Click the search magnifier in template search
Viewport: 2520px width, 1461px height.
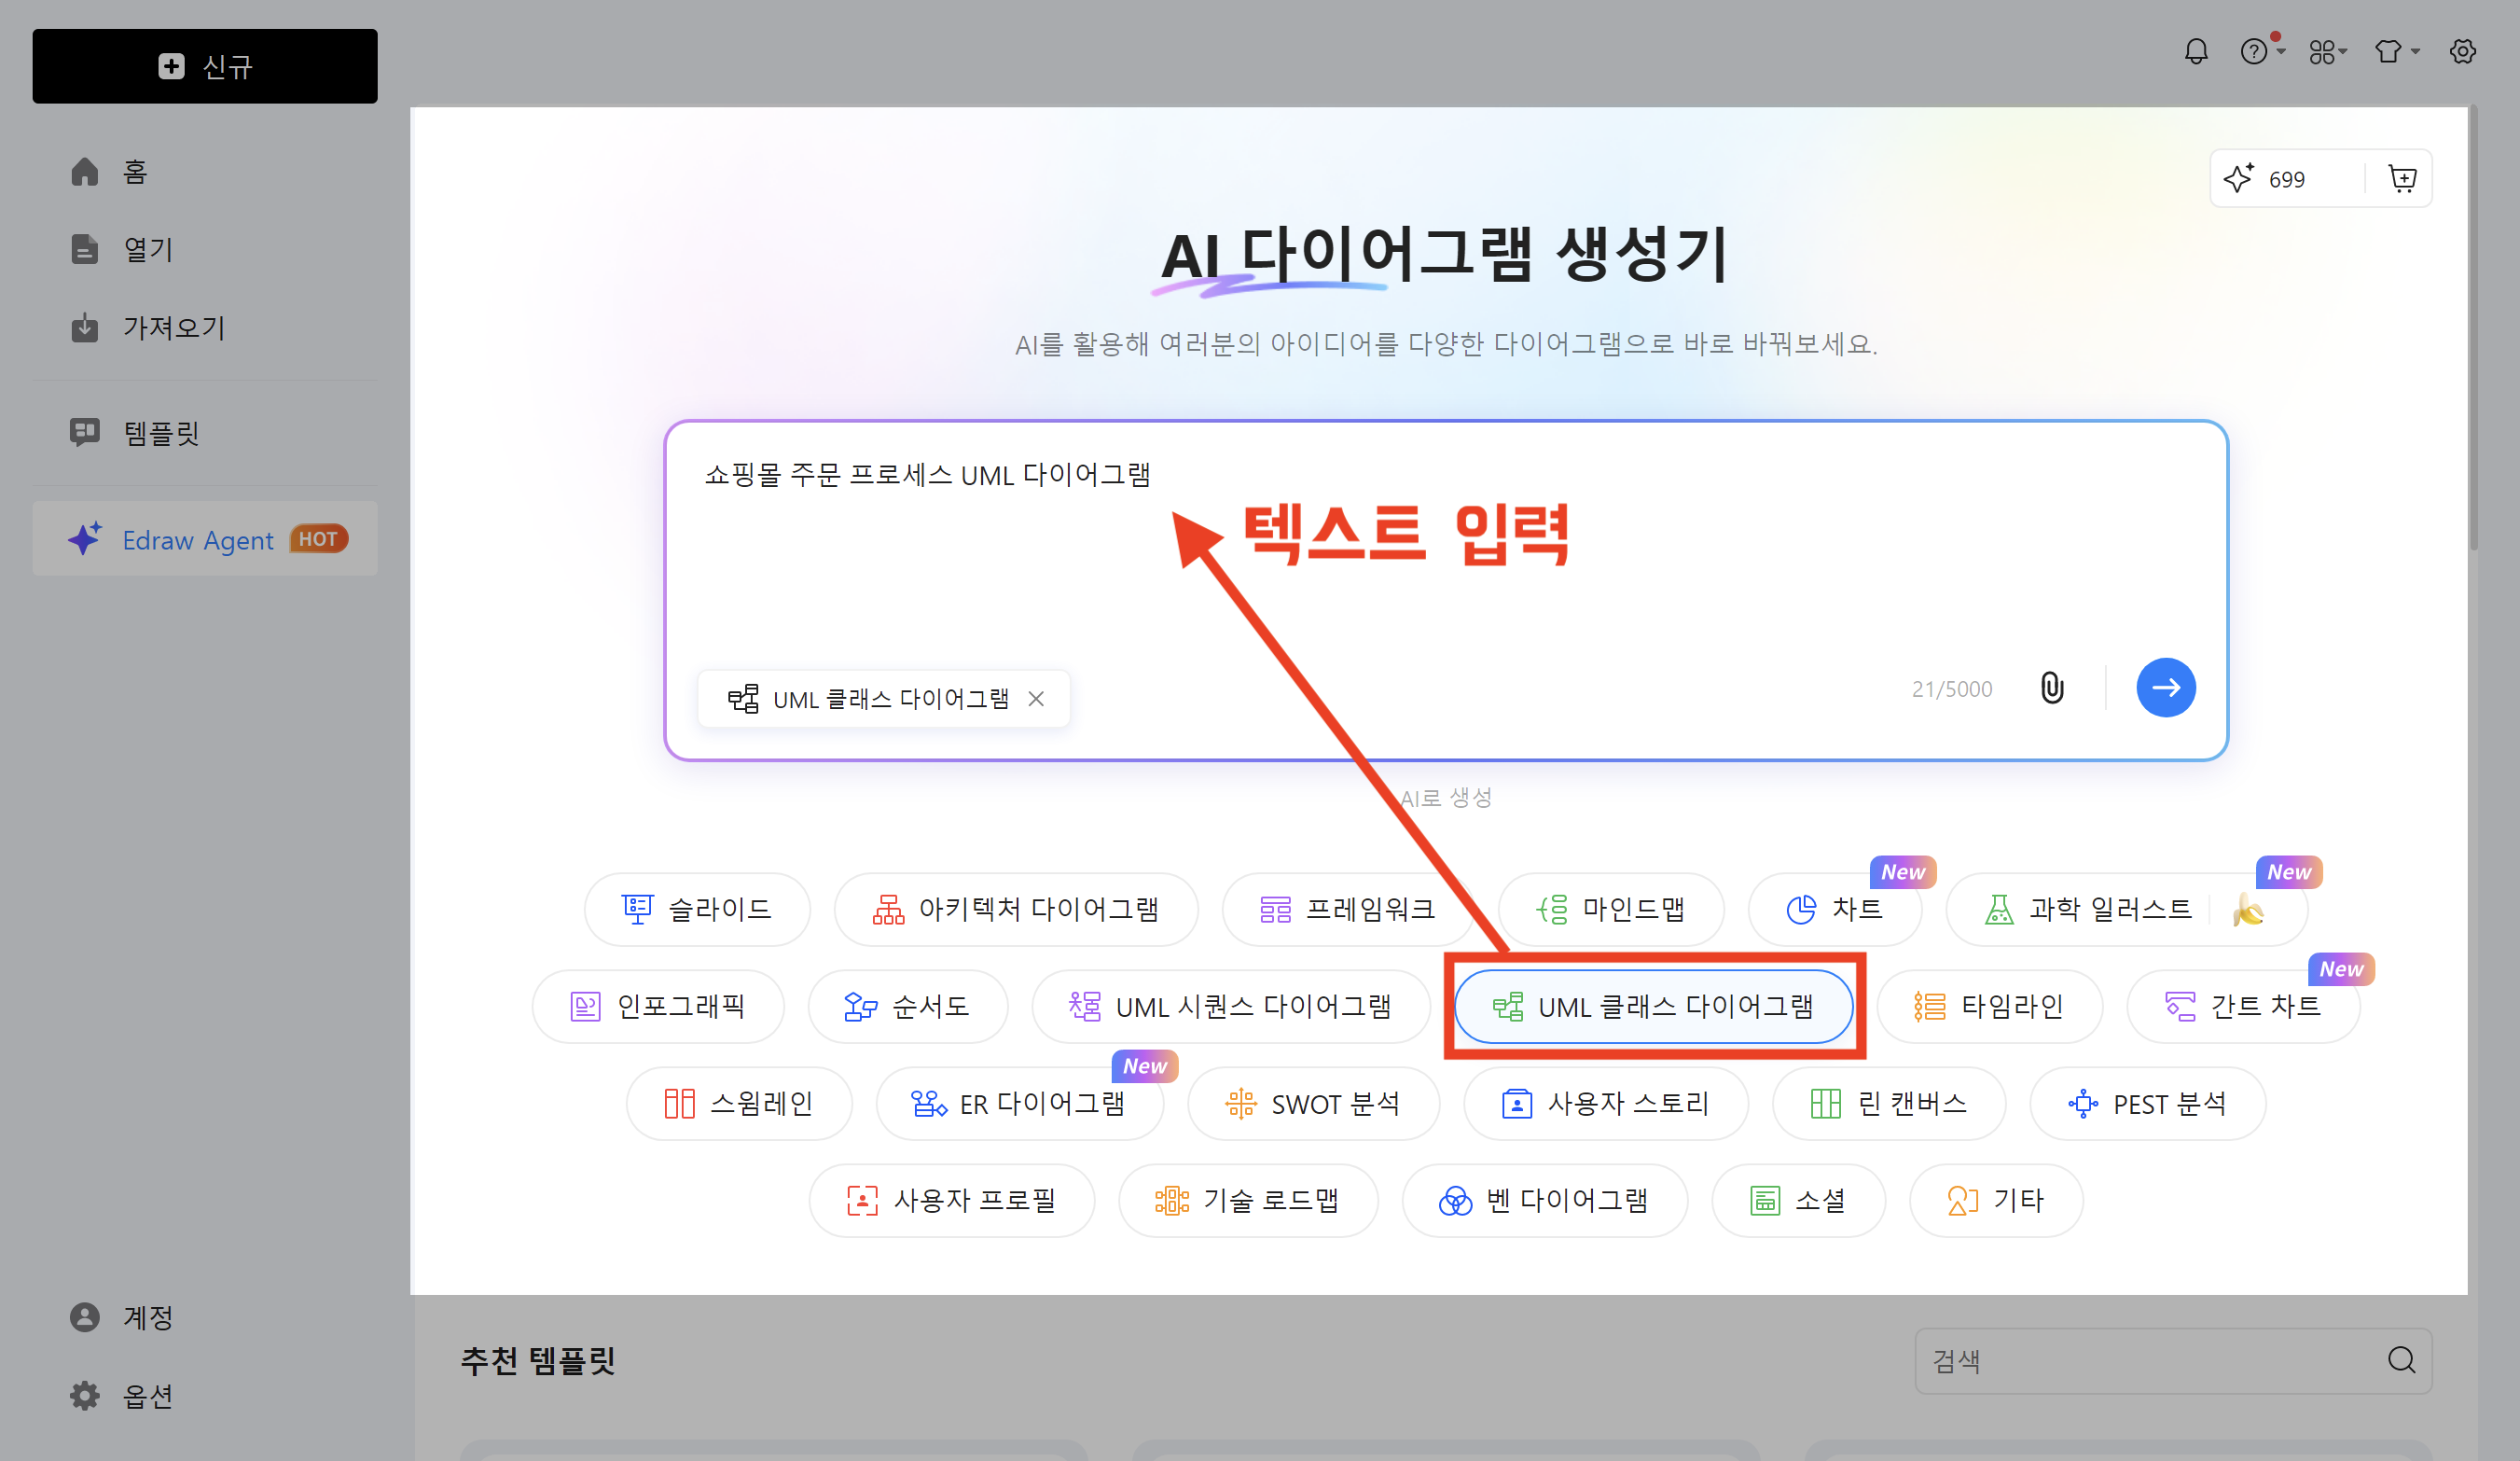(2401, 1360)
